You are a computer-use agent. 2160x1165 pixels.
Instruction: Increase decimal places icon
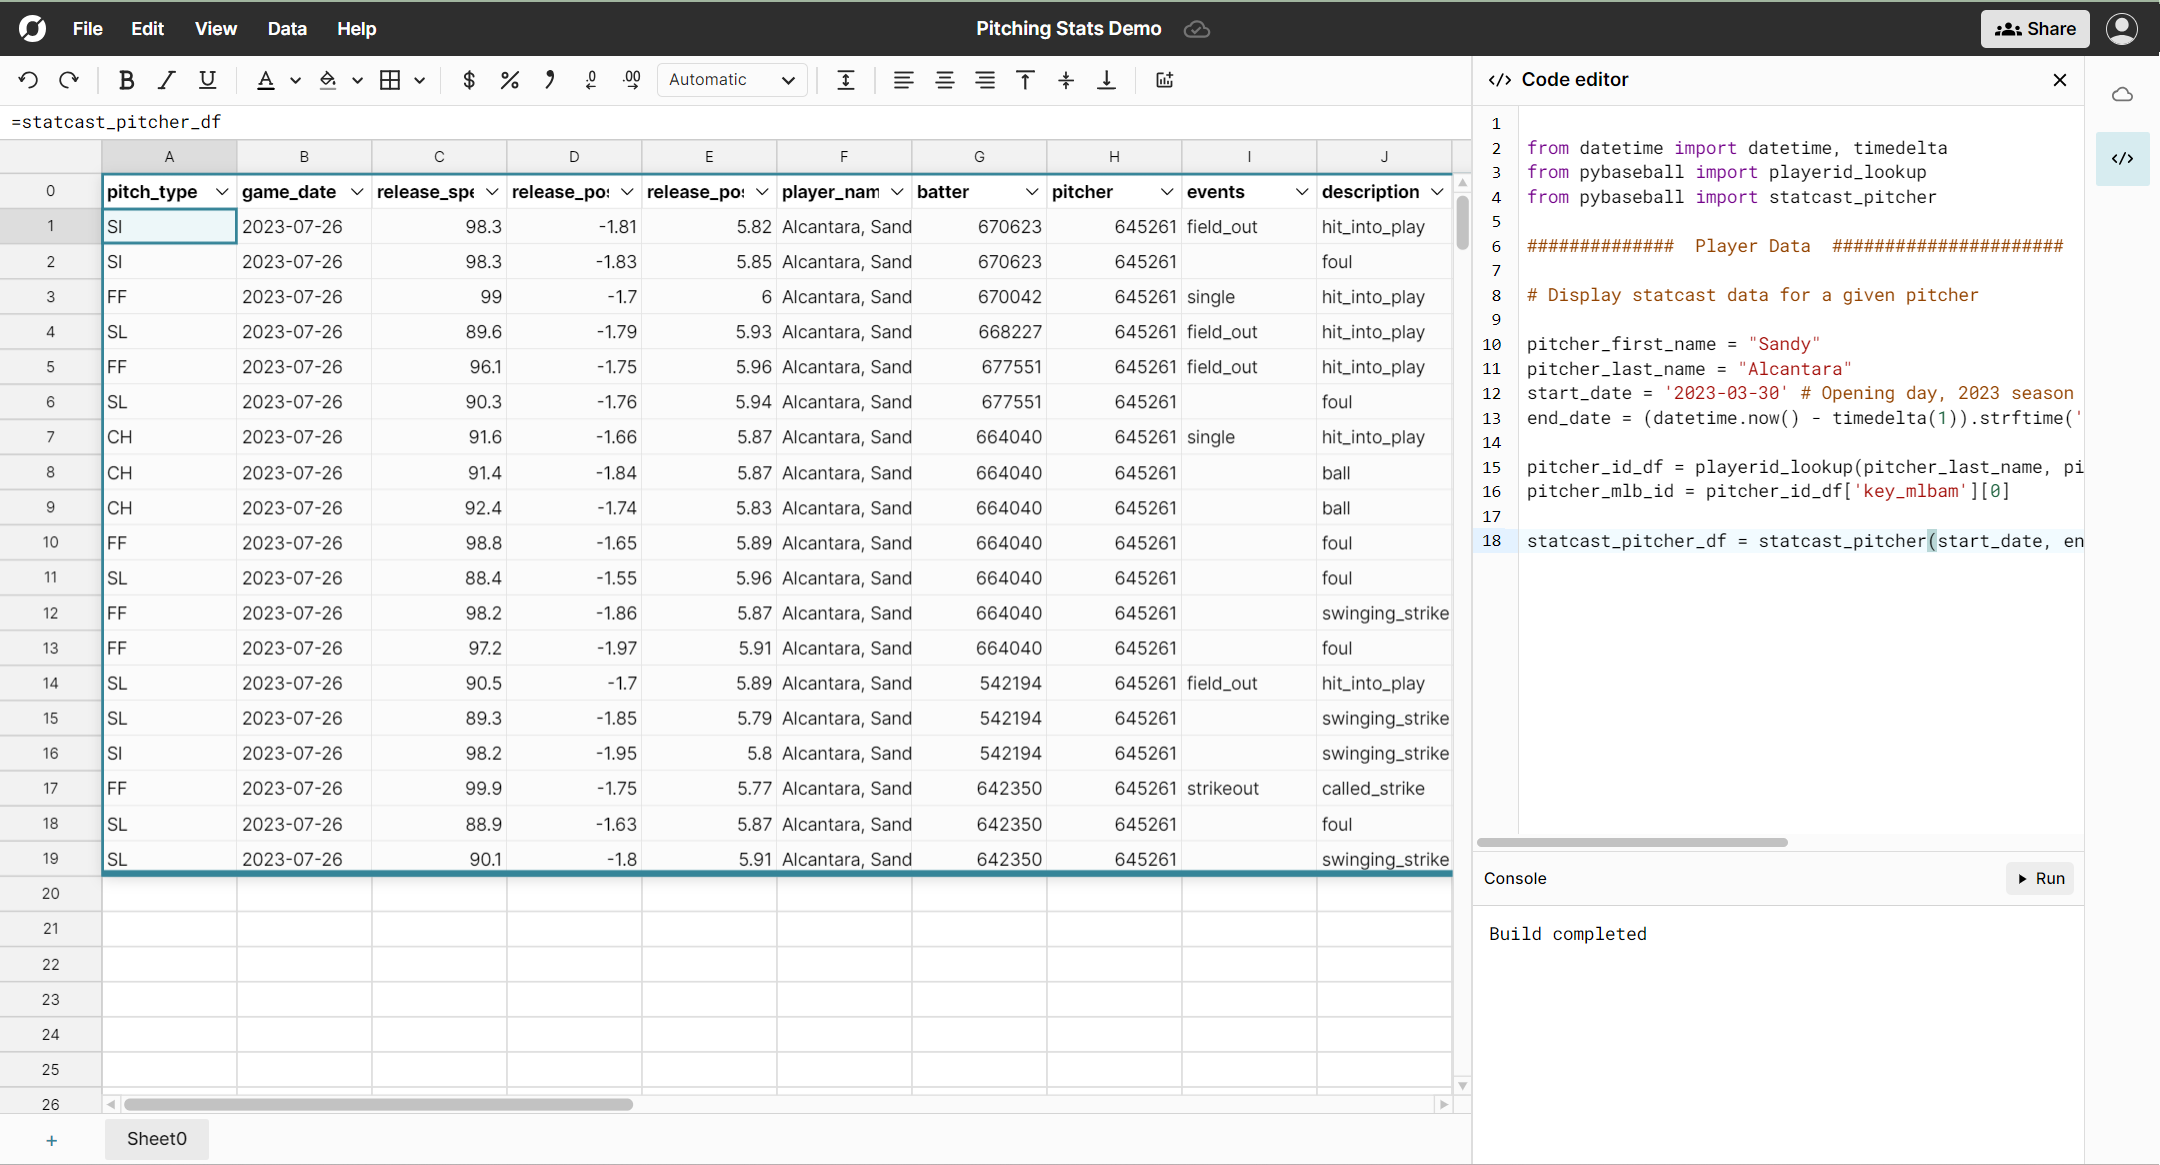tap(631, 80)
